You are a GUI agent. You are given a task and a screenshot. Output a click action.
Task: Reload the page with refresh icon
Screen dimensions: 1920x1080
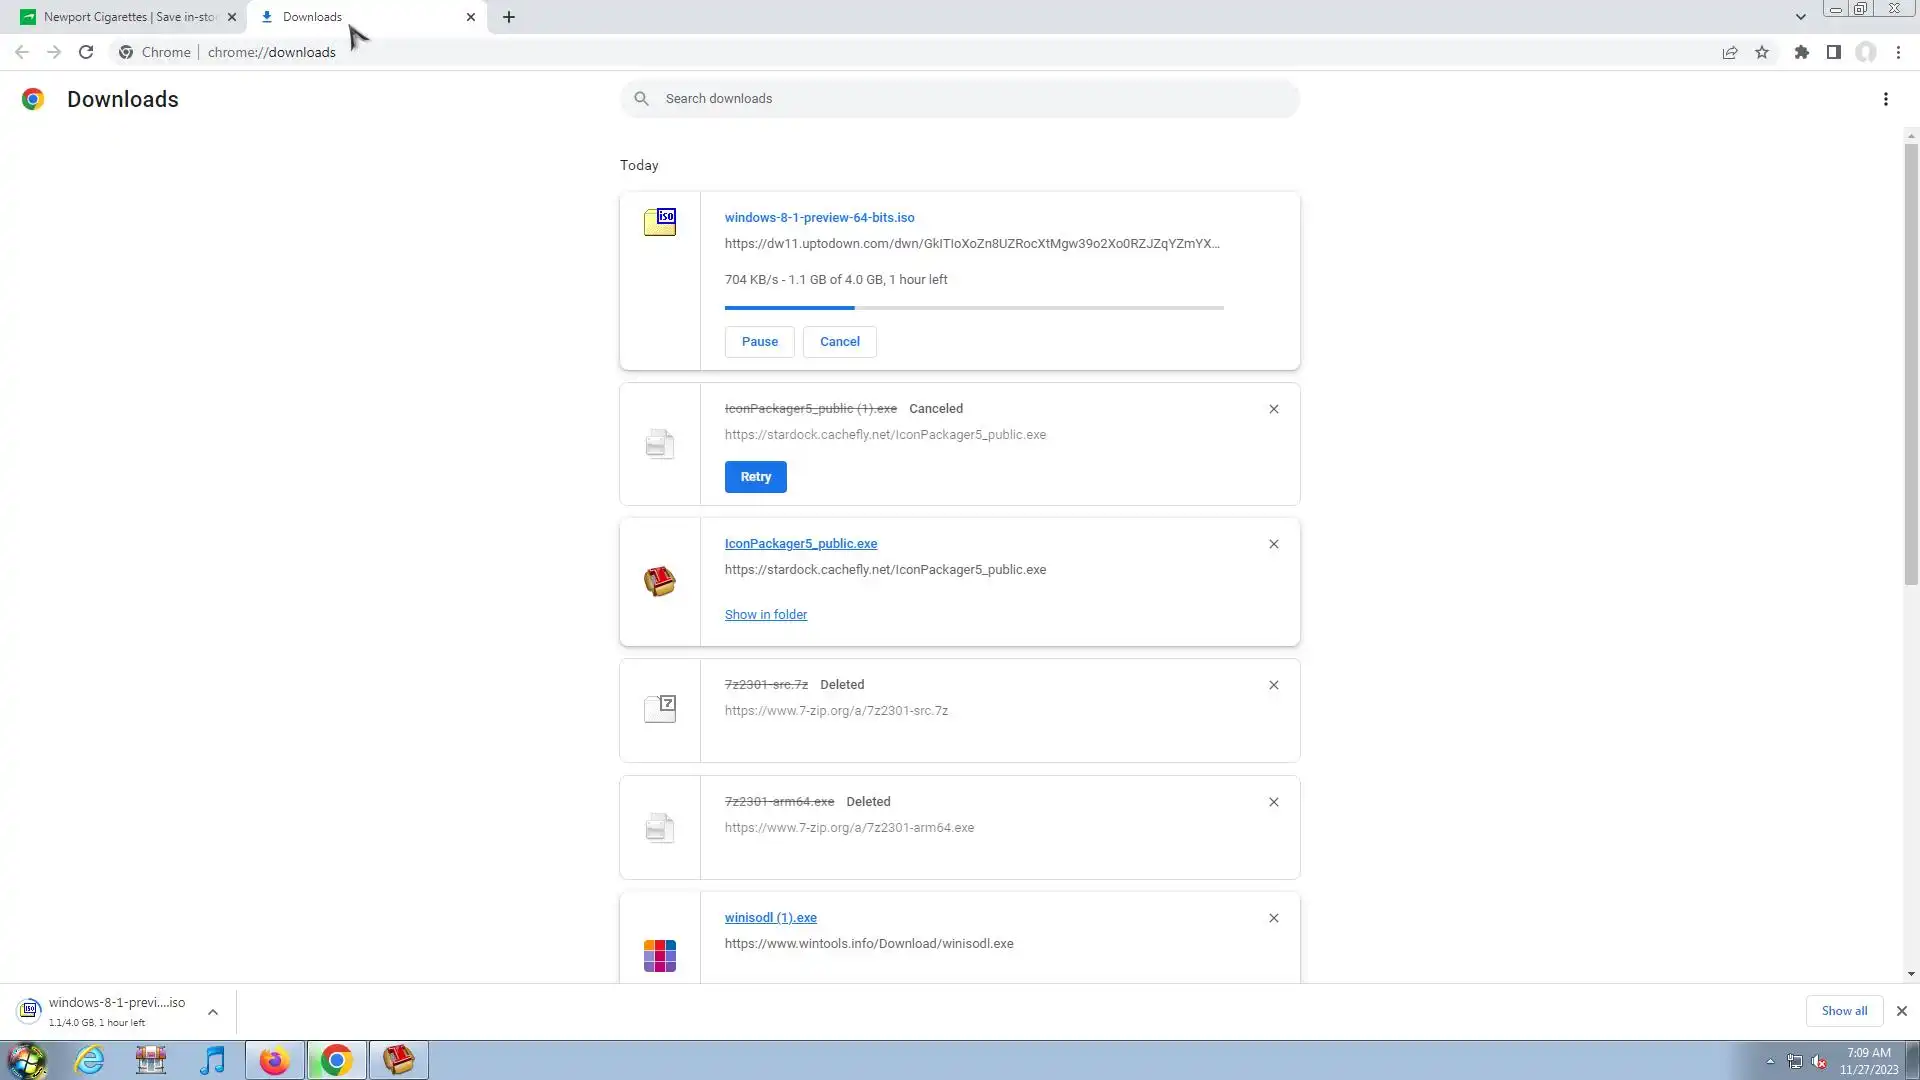[x=86, y=52]
